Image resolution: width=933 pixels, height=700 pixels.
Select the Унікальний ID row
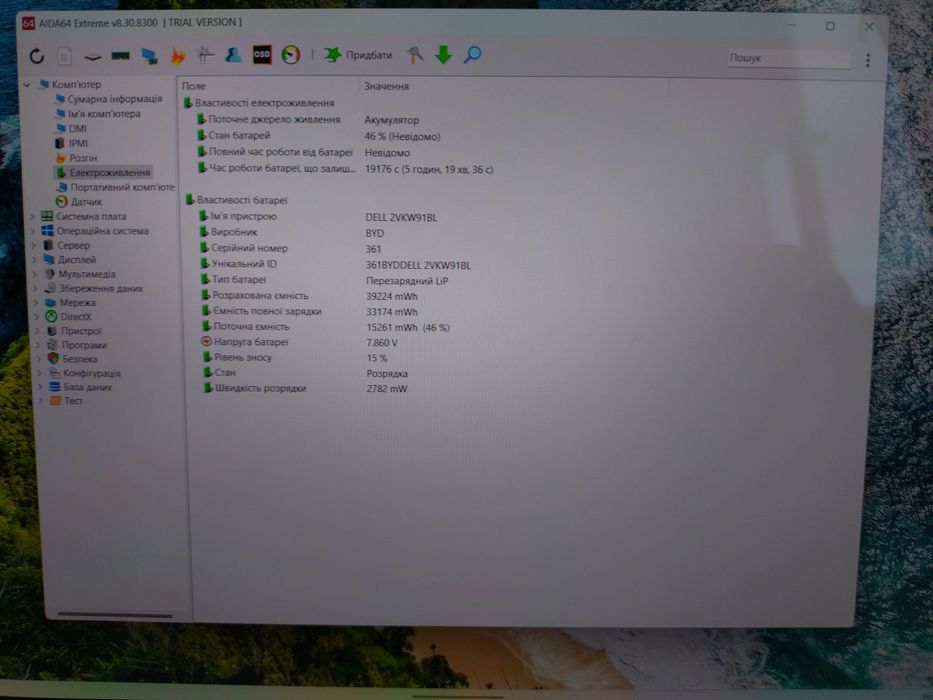coord(335,265)
